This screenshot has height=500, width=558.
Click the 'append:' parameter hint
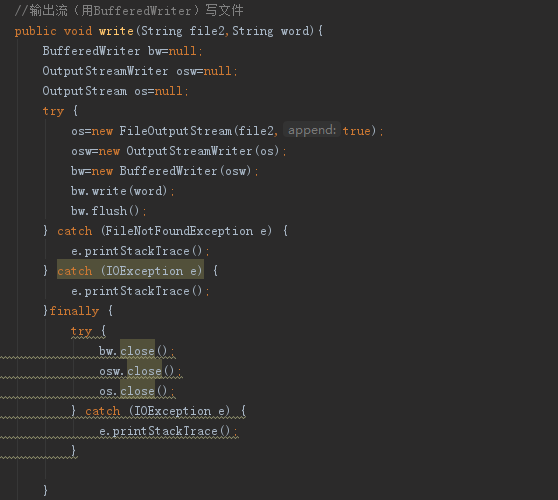coord(312,130)
